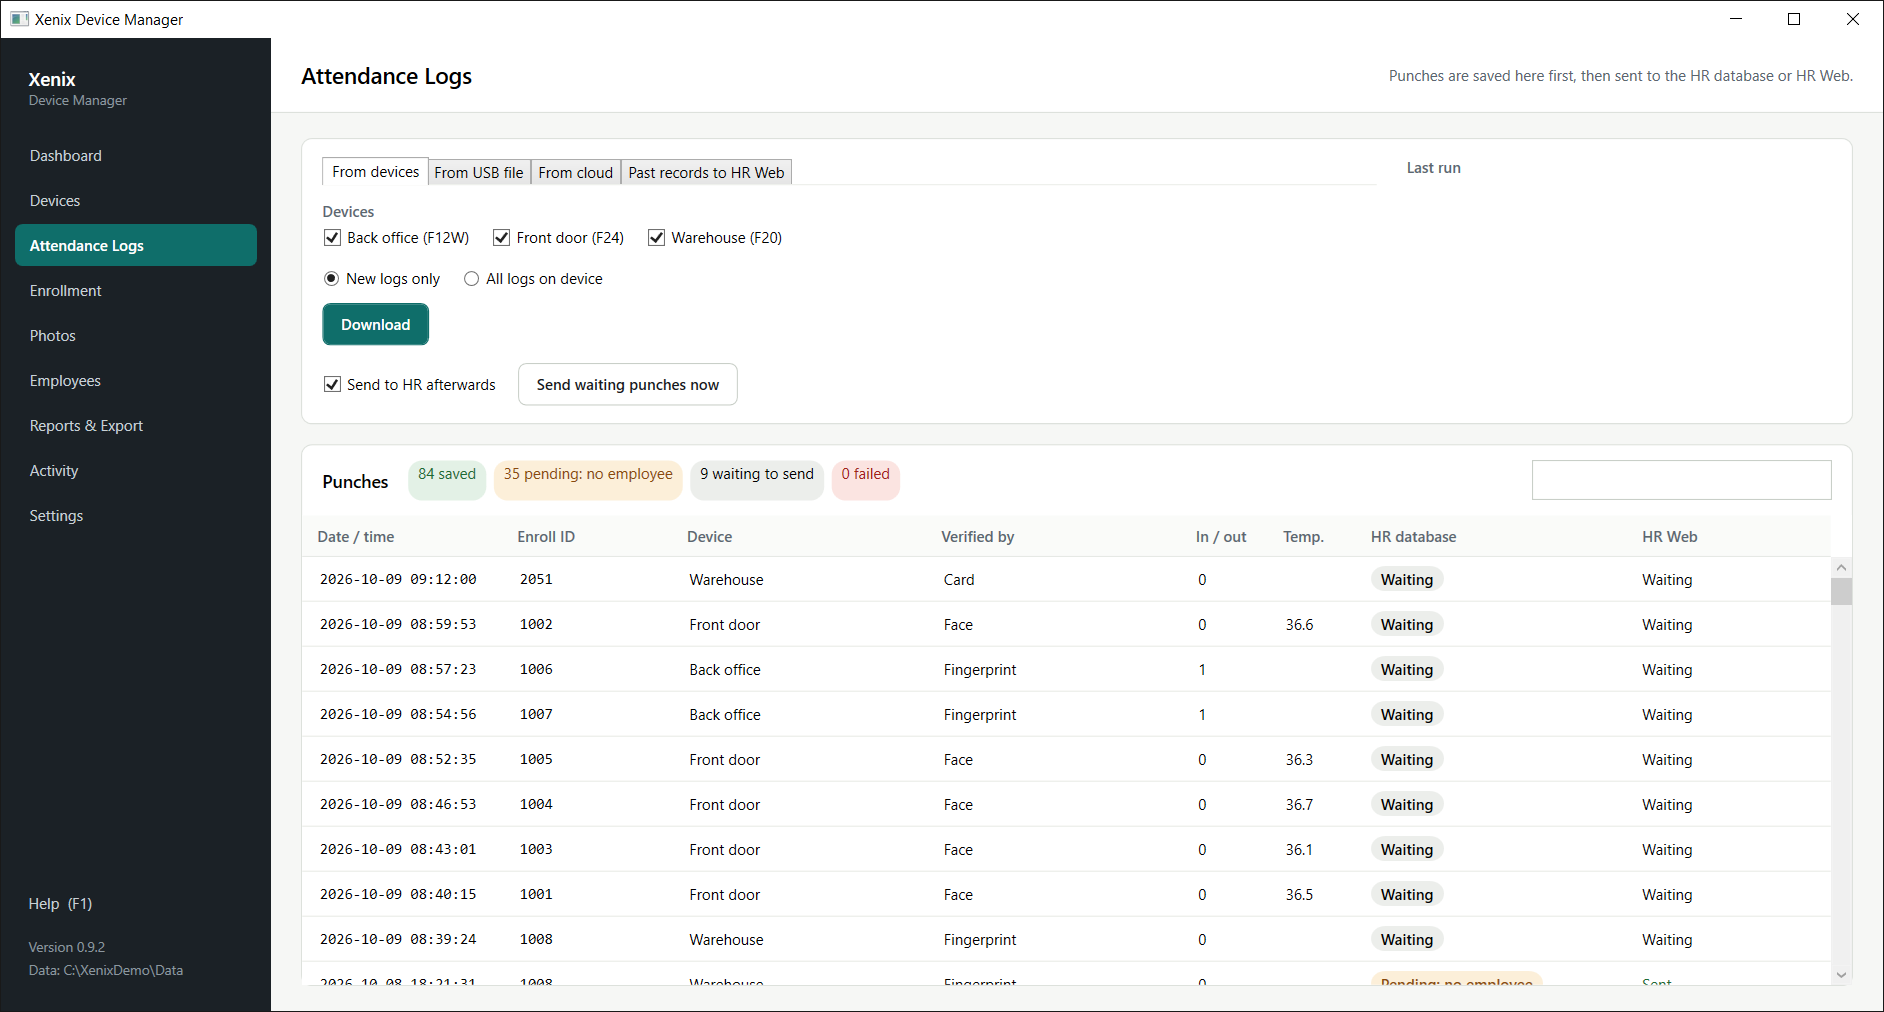This screenshot has width=1884, height=1012.
Task: Click temperature value 36.7
Action: coord(1299,805)
